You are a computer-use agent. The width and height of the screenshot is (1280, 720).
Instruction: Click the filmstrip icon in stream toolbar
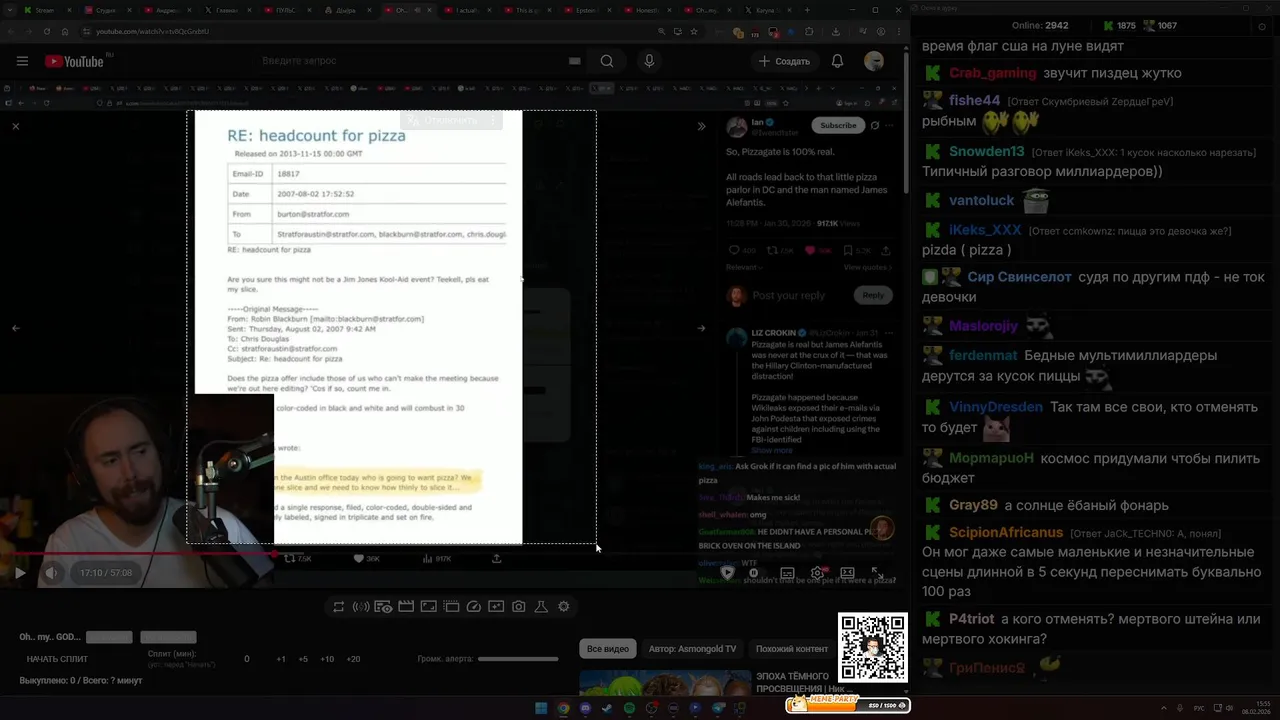451,606
